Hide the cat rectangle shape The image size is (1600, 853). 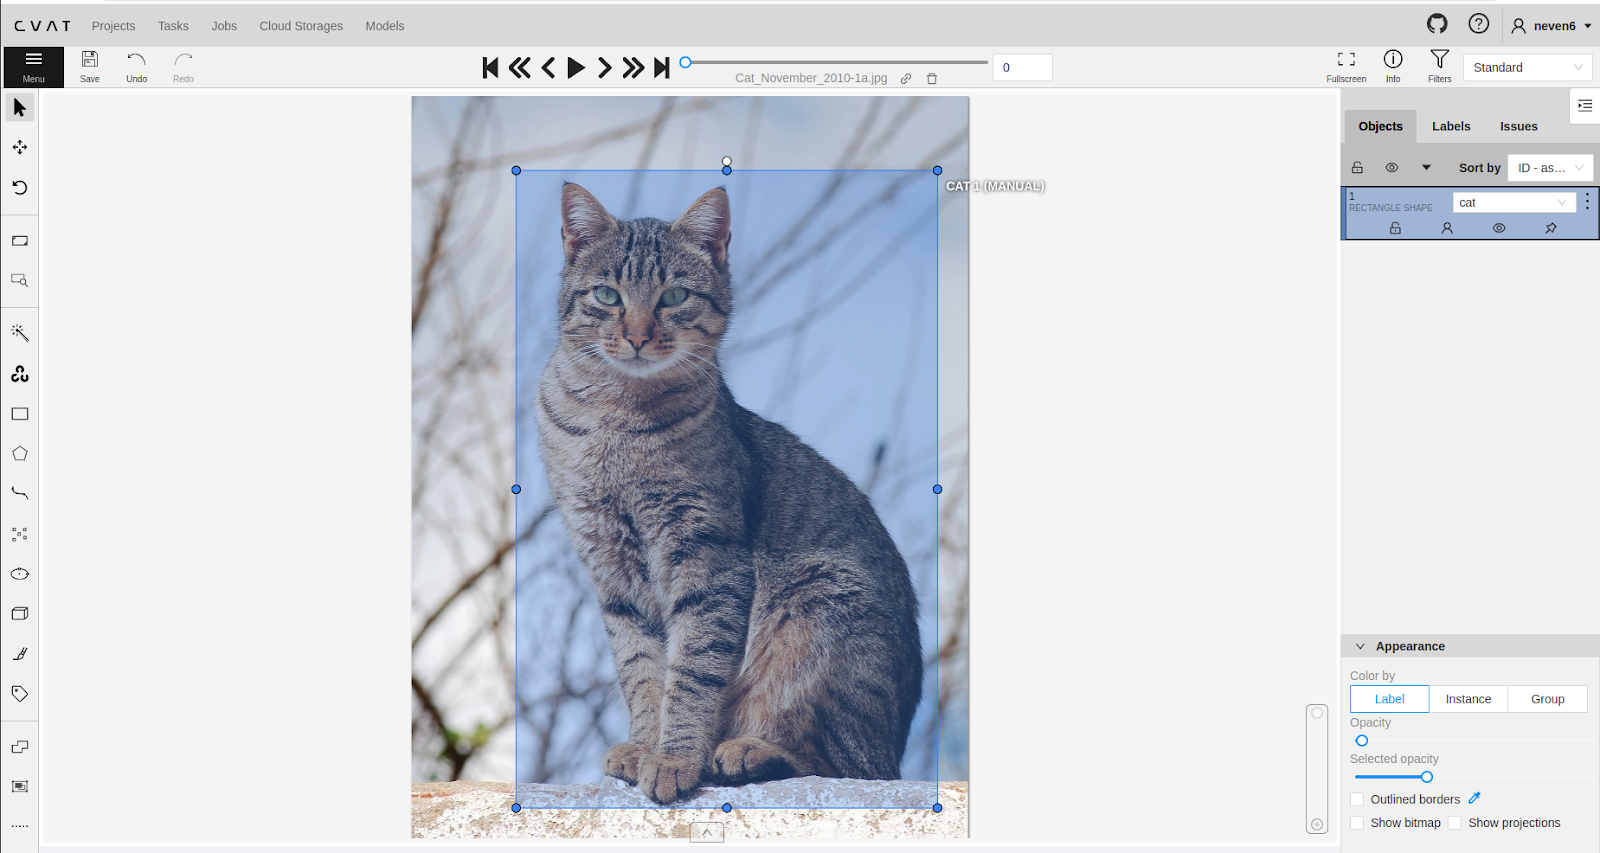[1499, 228]
